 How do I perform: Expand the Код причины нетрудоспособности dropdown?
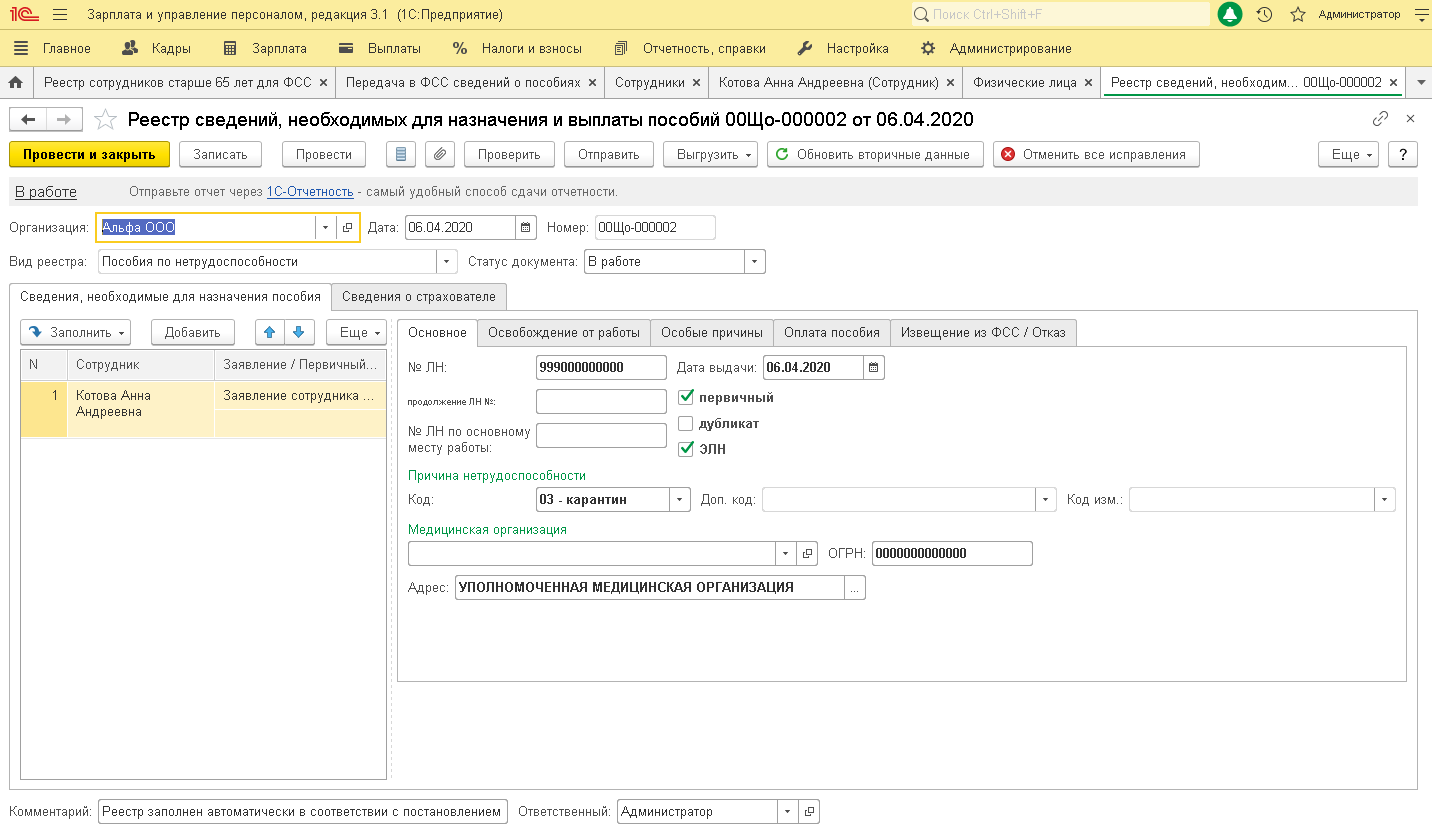[679, 500]
